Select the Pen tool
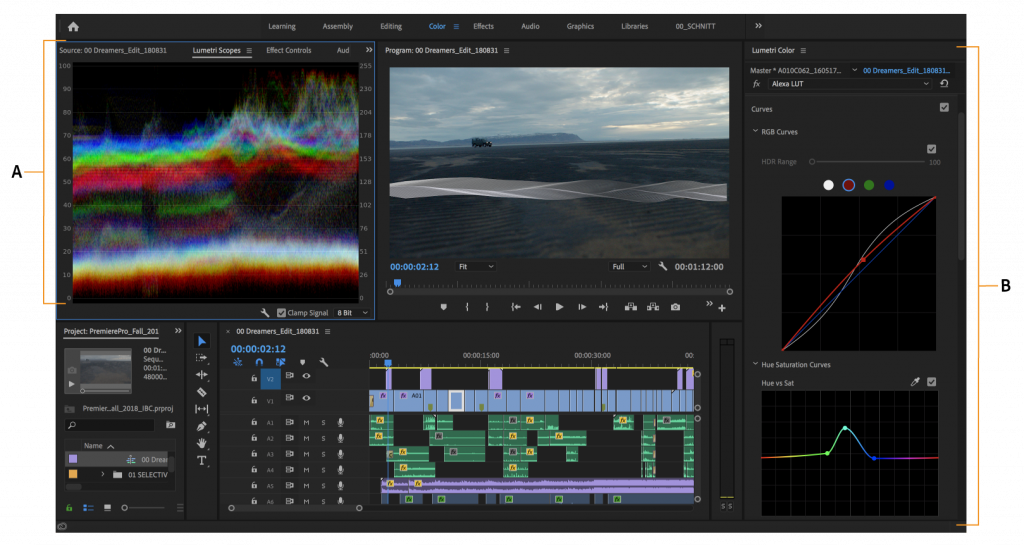 [202, 426]
